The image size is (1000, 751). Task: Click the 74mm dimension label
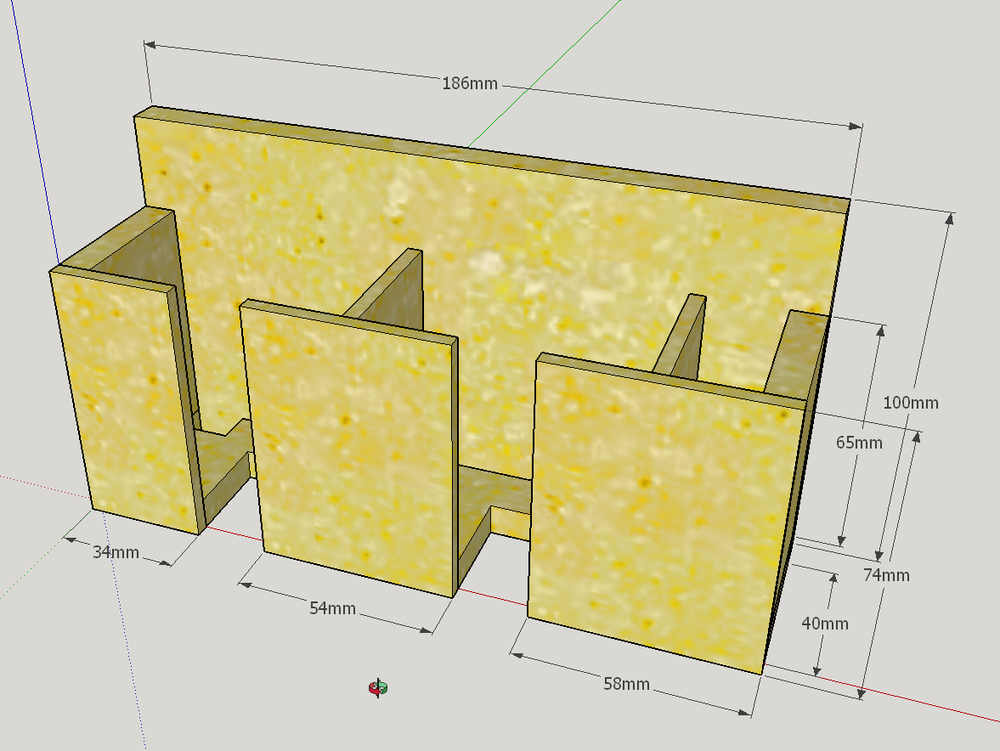click(x=885, y=574)
